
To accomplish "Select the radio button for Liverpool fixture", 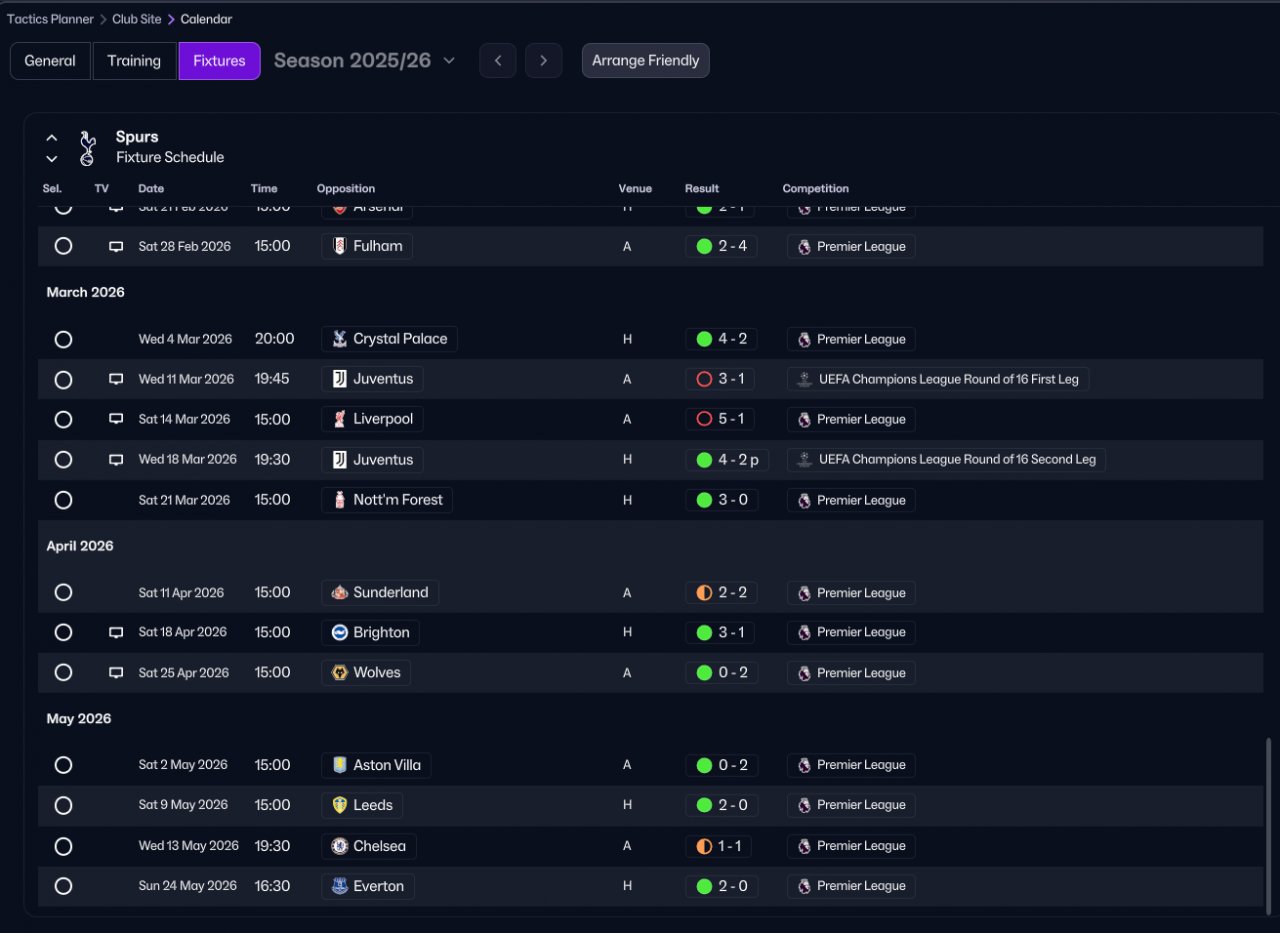I will [63, 419].
